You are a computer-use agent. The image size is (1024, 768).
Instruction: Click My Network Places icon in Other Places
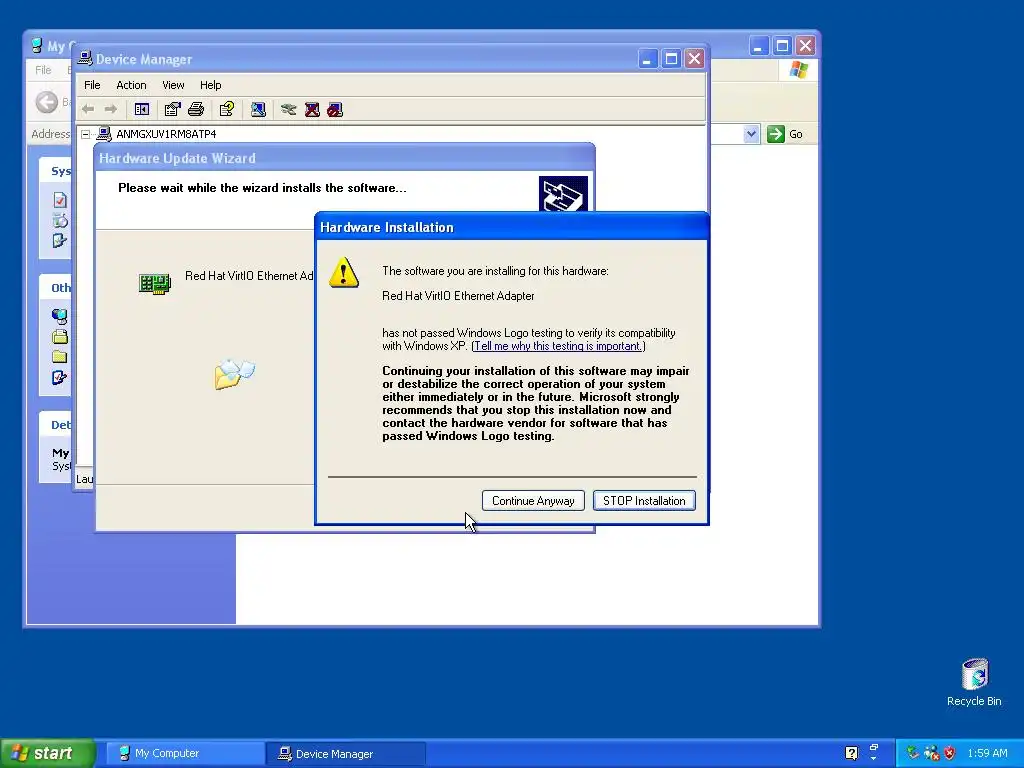(59, 316)
